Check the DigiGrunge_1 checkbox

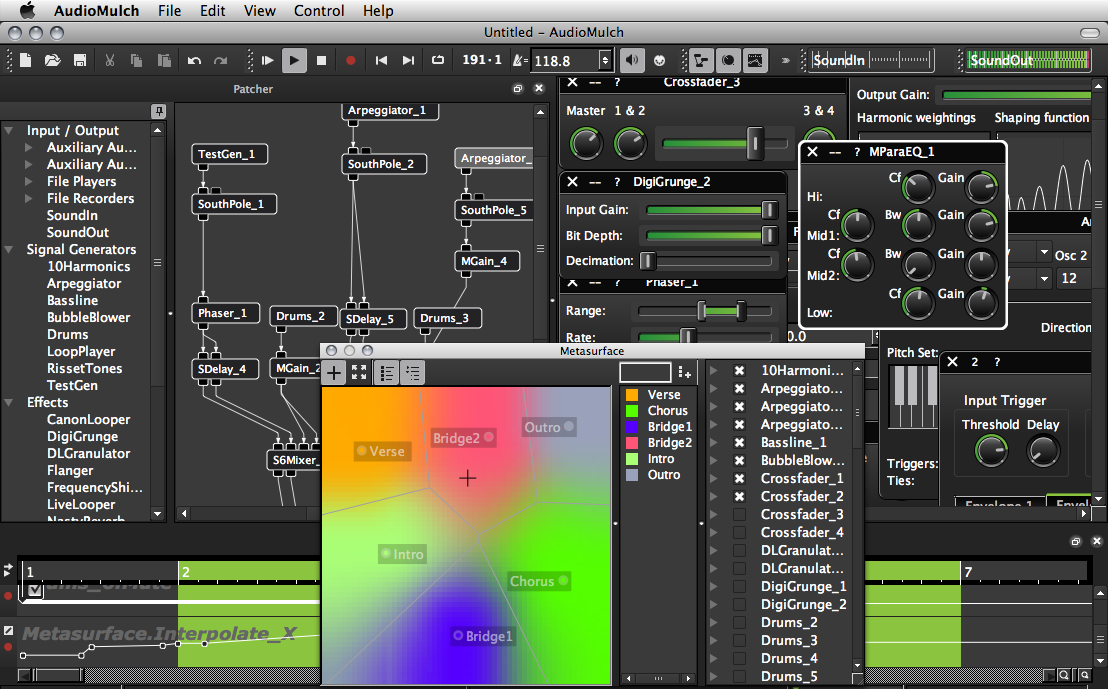(739, 586)
